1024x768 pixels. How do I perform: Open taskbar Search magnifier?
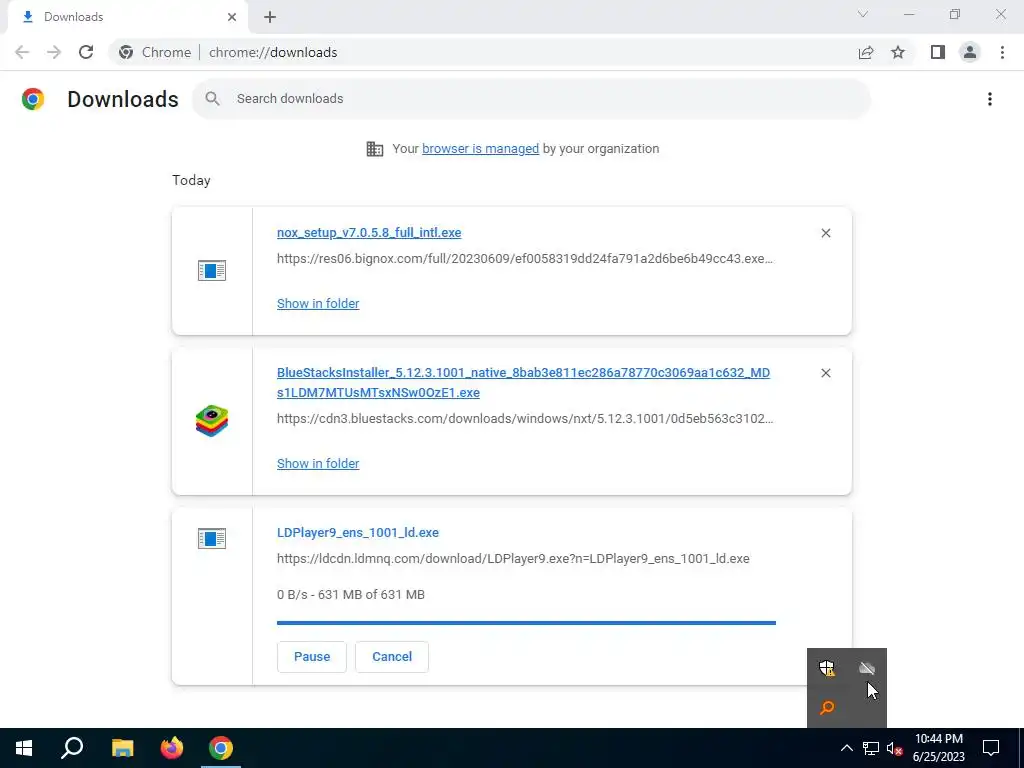(72, 748)
